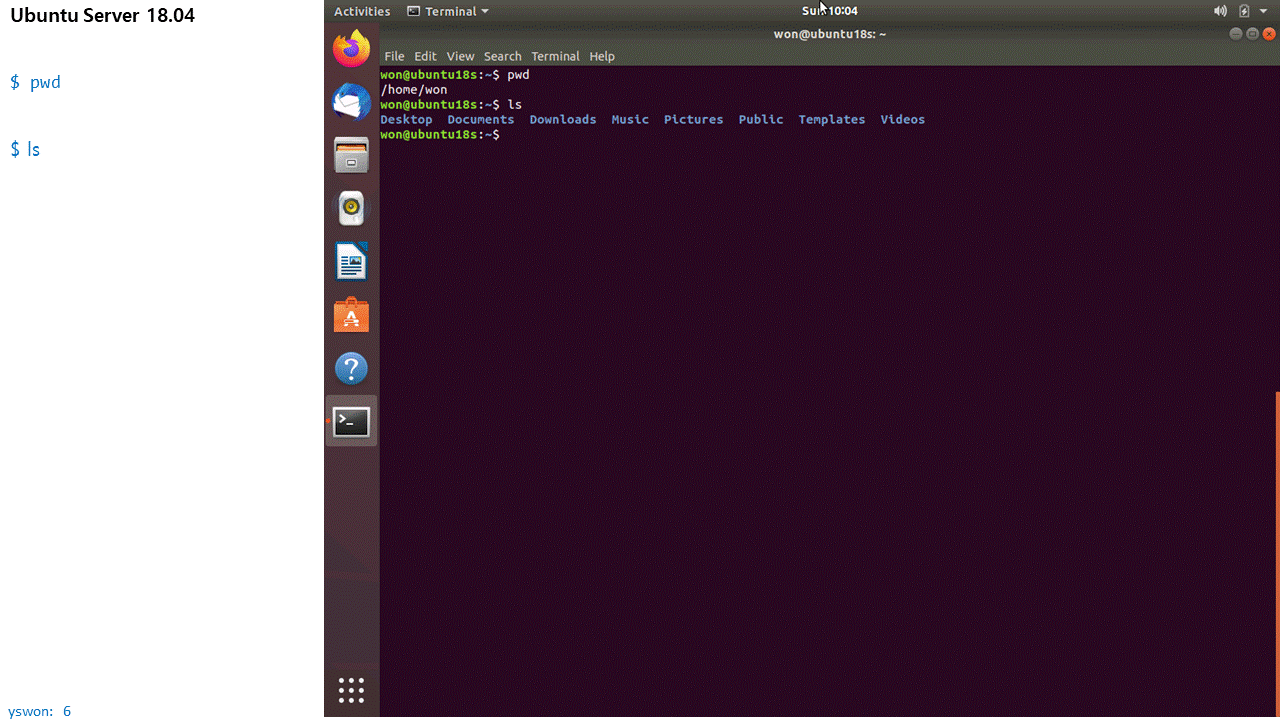This screenshot has width=1280, height=720.
Task: Open the Terminal app menu dropdown
Action: tap(448, 11)
